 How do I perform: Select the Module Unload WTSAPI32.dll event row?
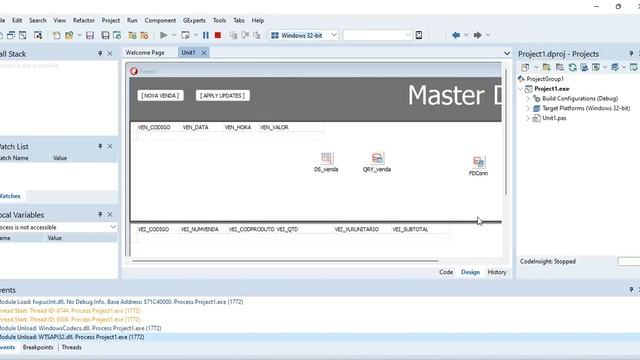[x=320, y=337]
